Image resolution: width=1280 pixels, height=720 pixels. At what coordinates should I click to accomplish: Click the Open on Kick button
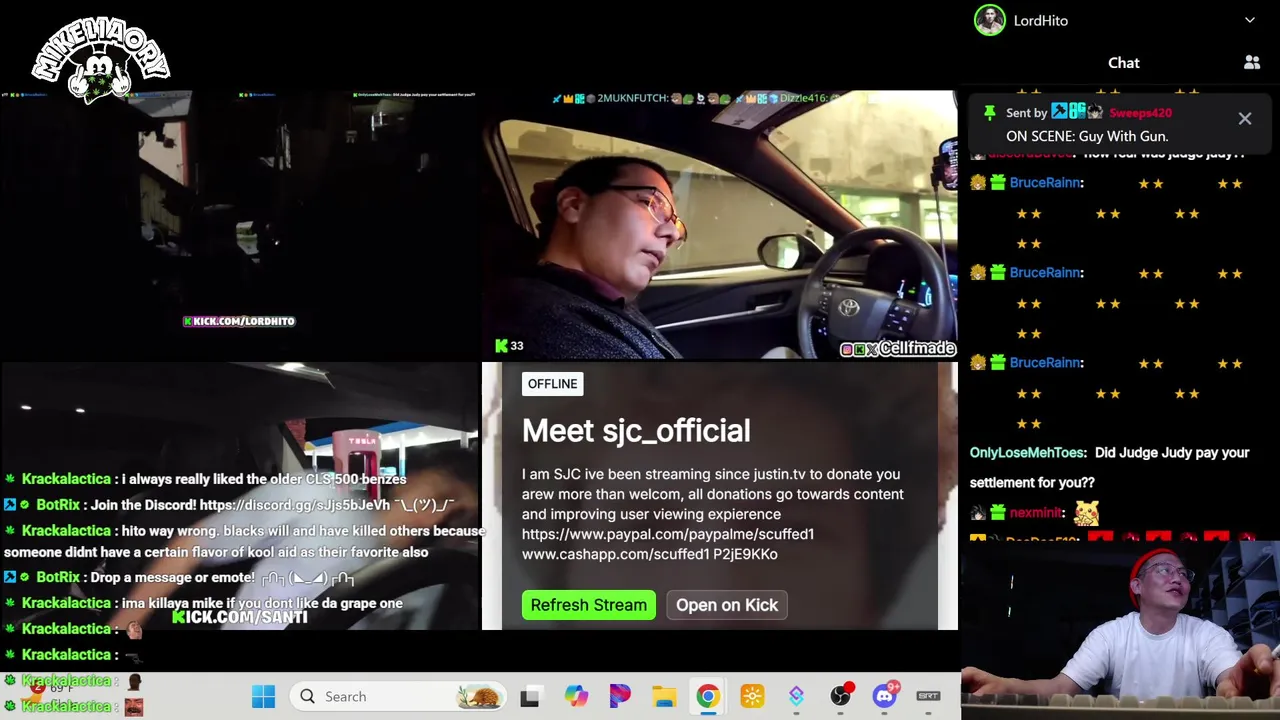coord(727,605)
